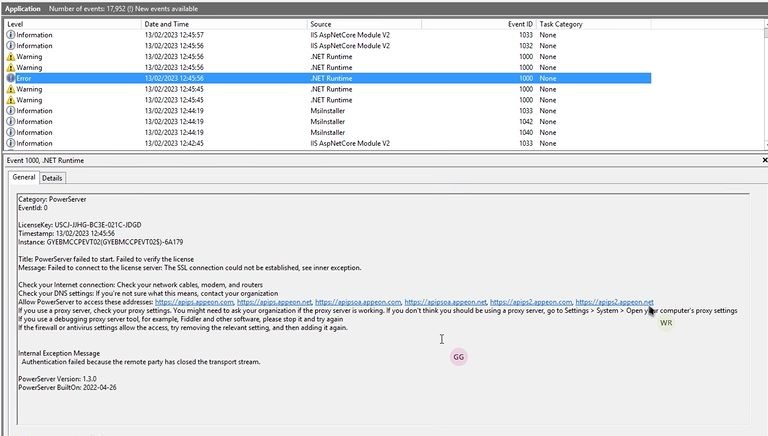Click the Warning icon directly above the Error row
Viewport: 768px width, 436px height.
(x=11, y=67)
